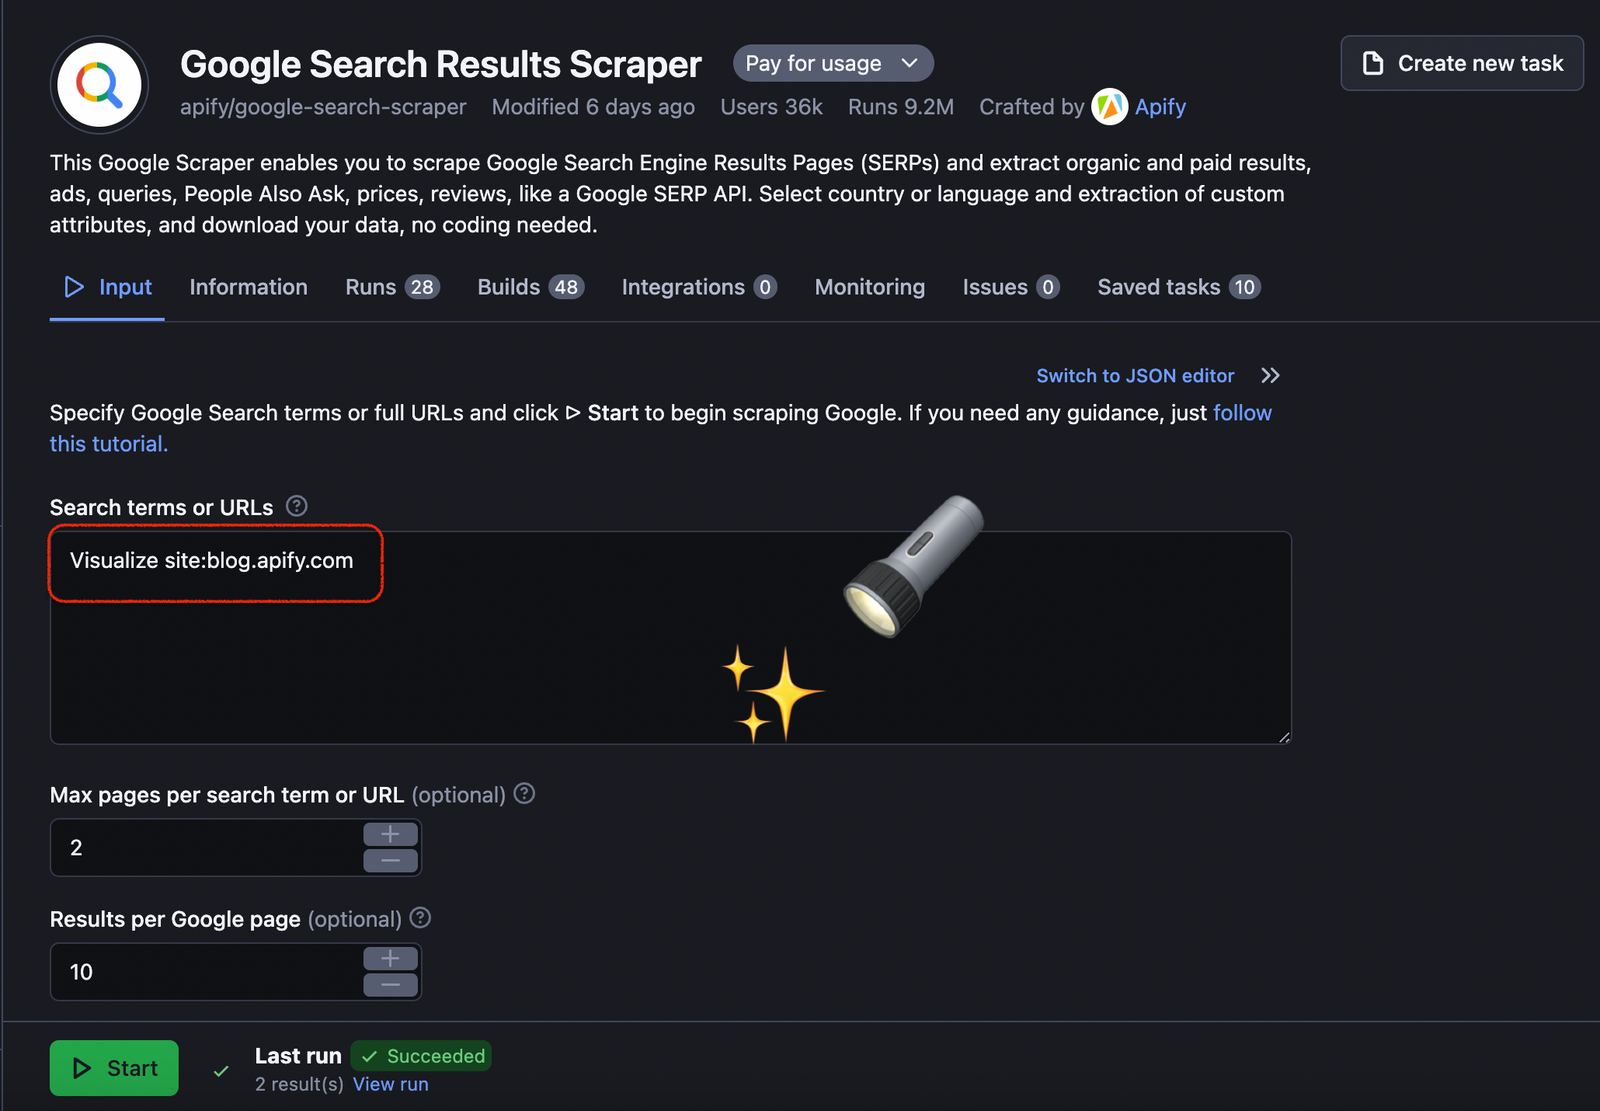The height and width of the screenshot is (1111, 1600).
Task: Click the Succeeded status badge
Action: pyautogui.click(x=421, y=1055)
